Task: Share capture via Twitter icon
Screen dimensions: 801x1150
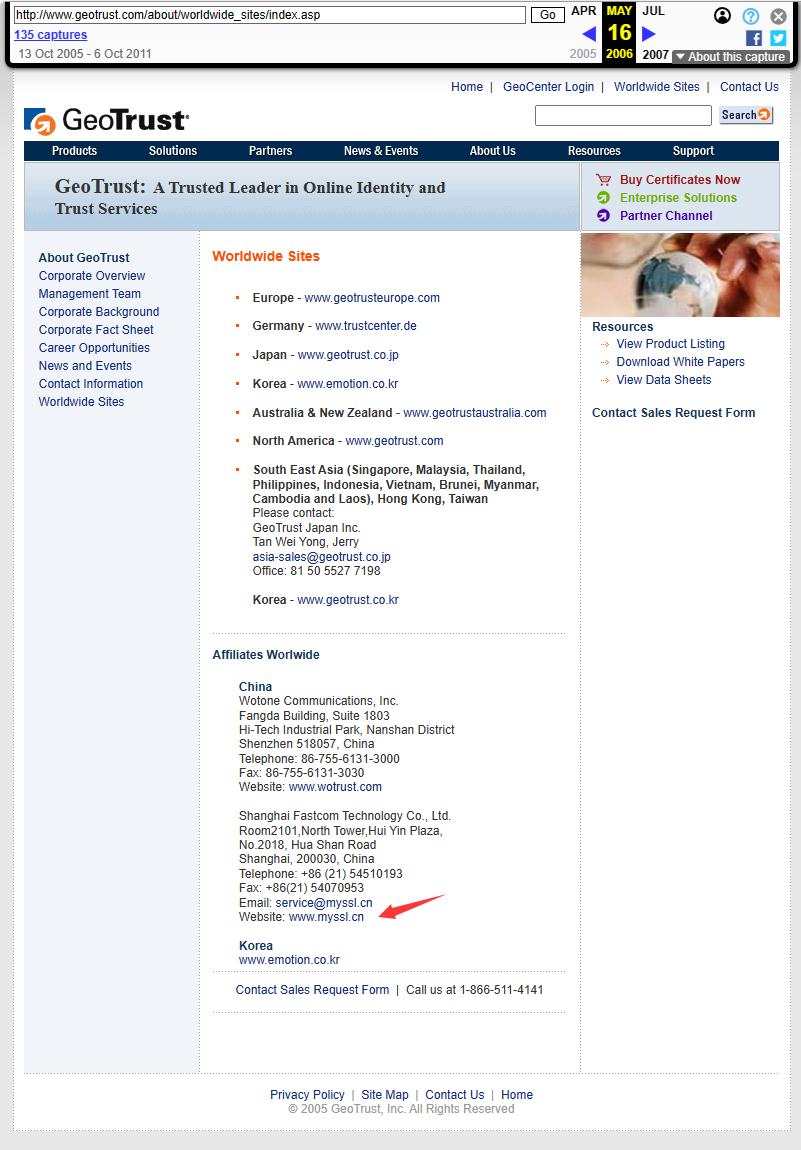Action: 778,38
